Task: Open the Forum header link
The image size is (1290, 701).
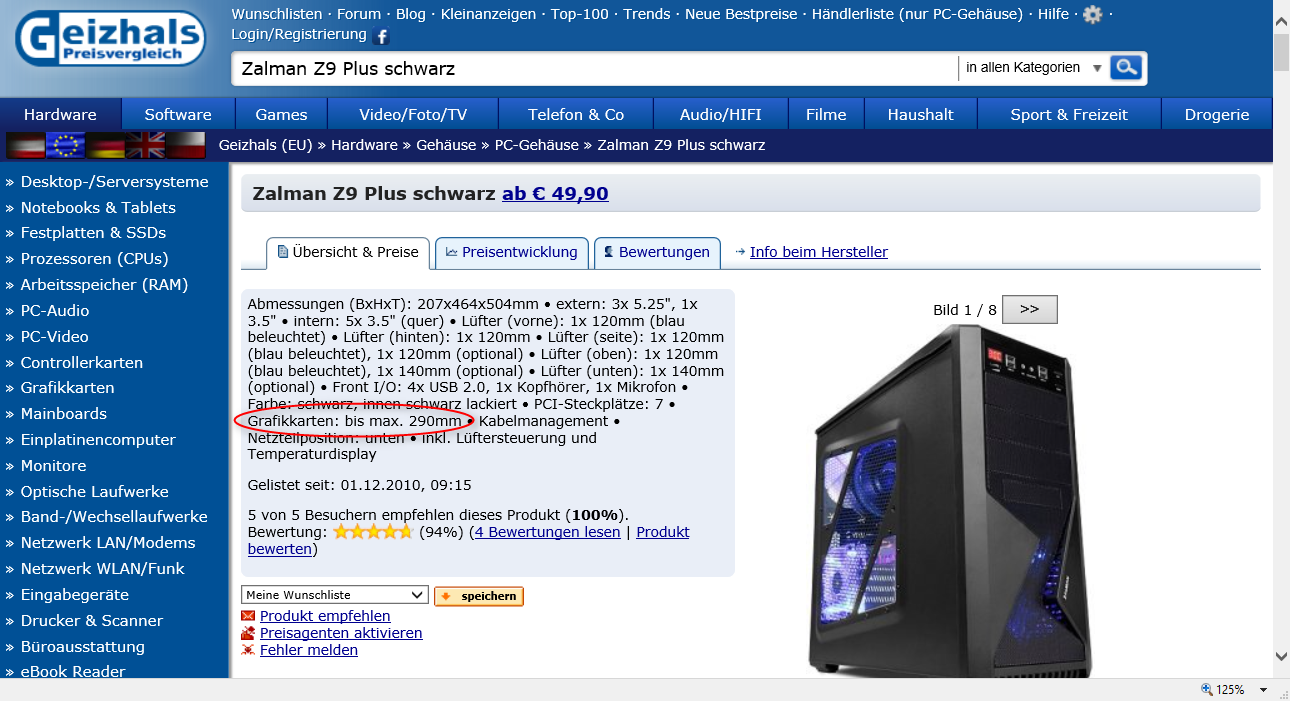Action: pos(359,14)
